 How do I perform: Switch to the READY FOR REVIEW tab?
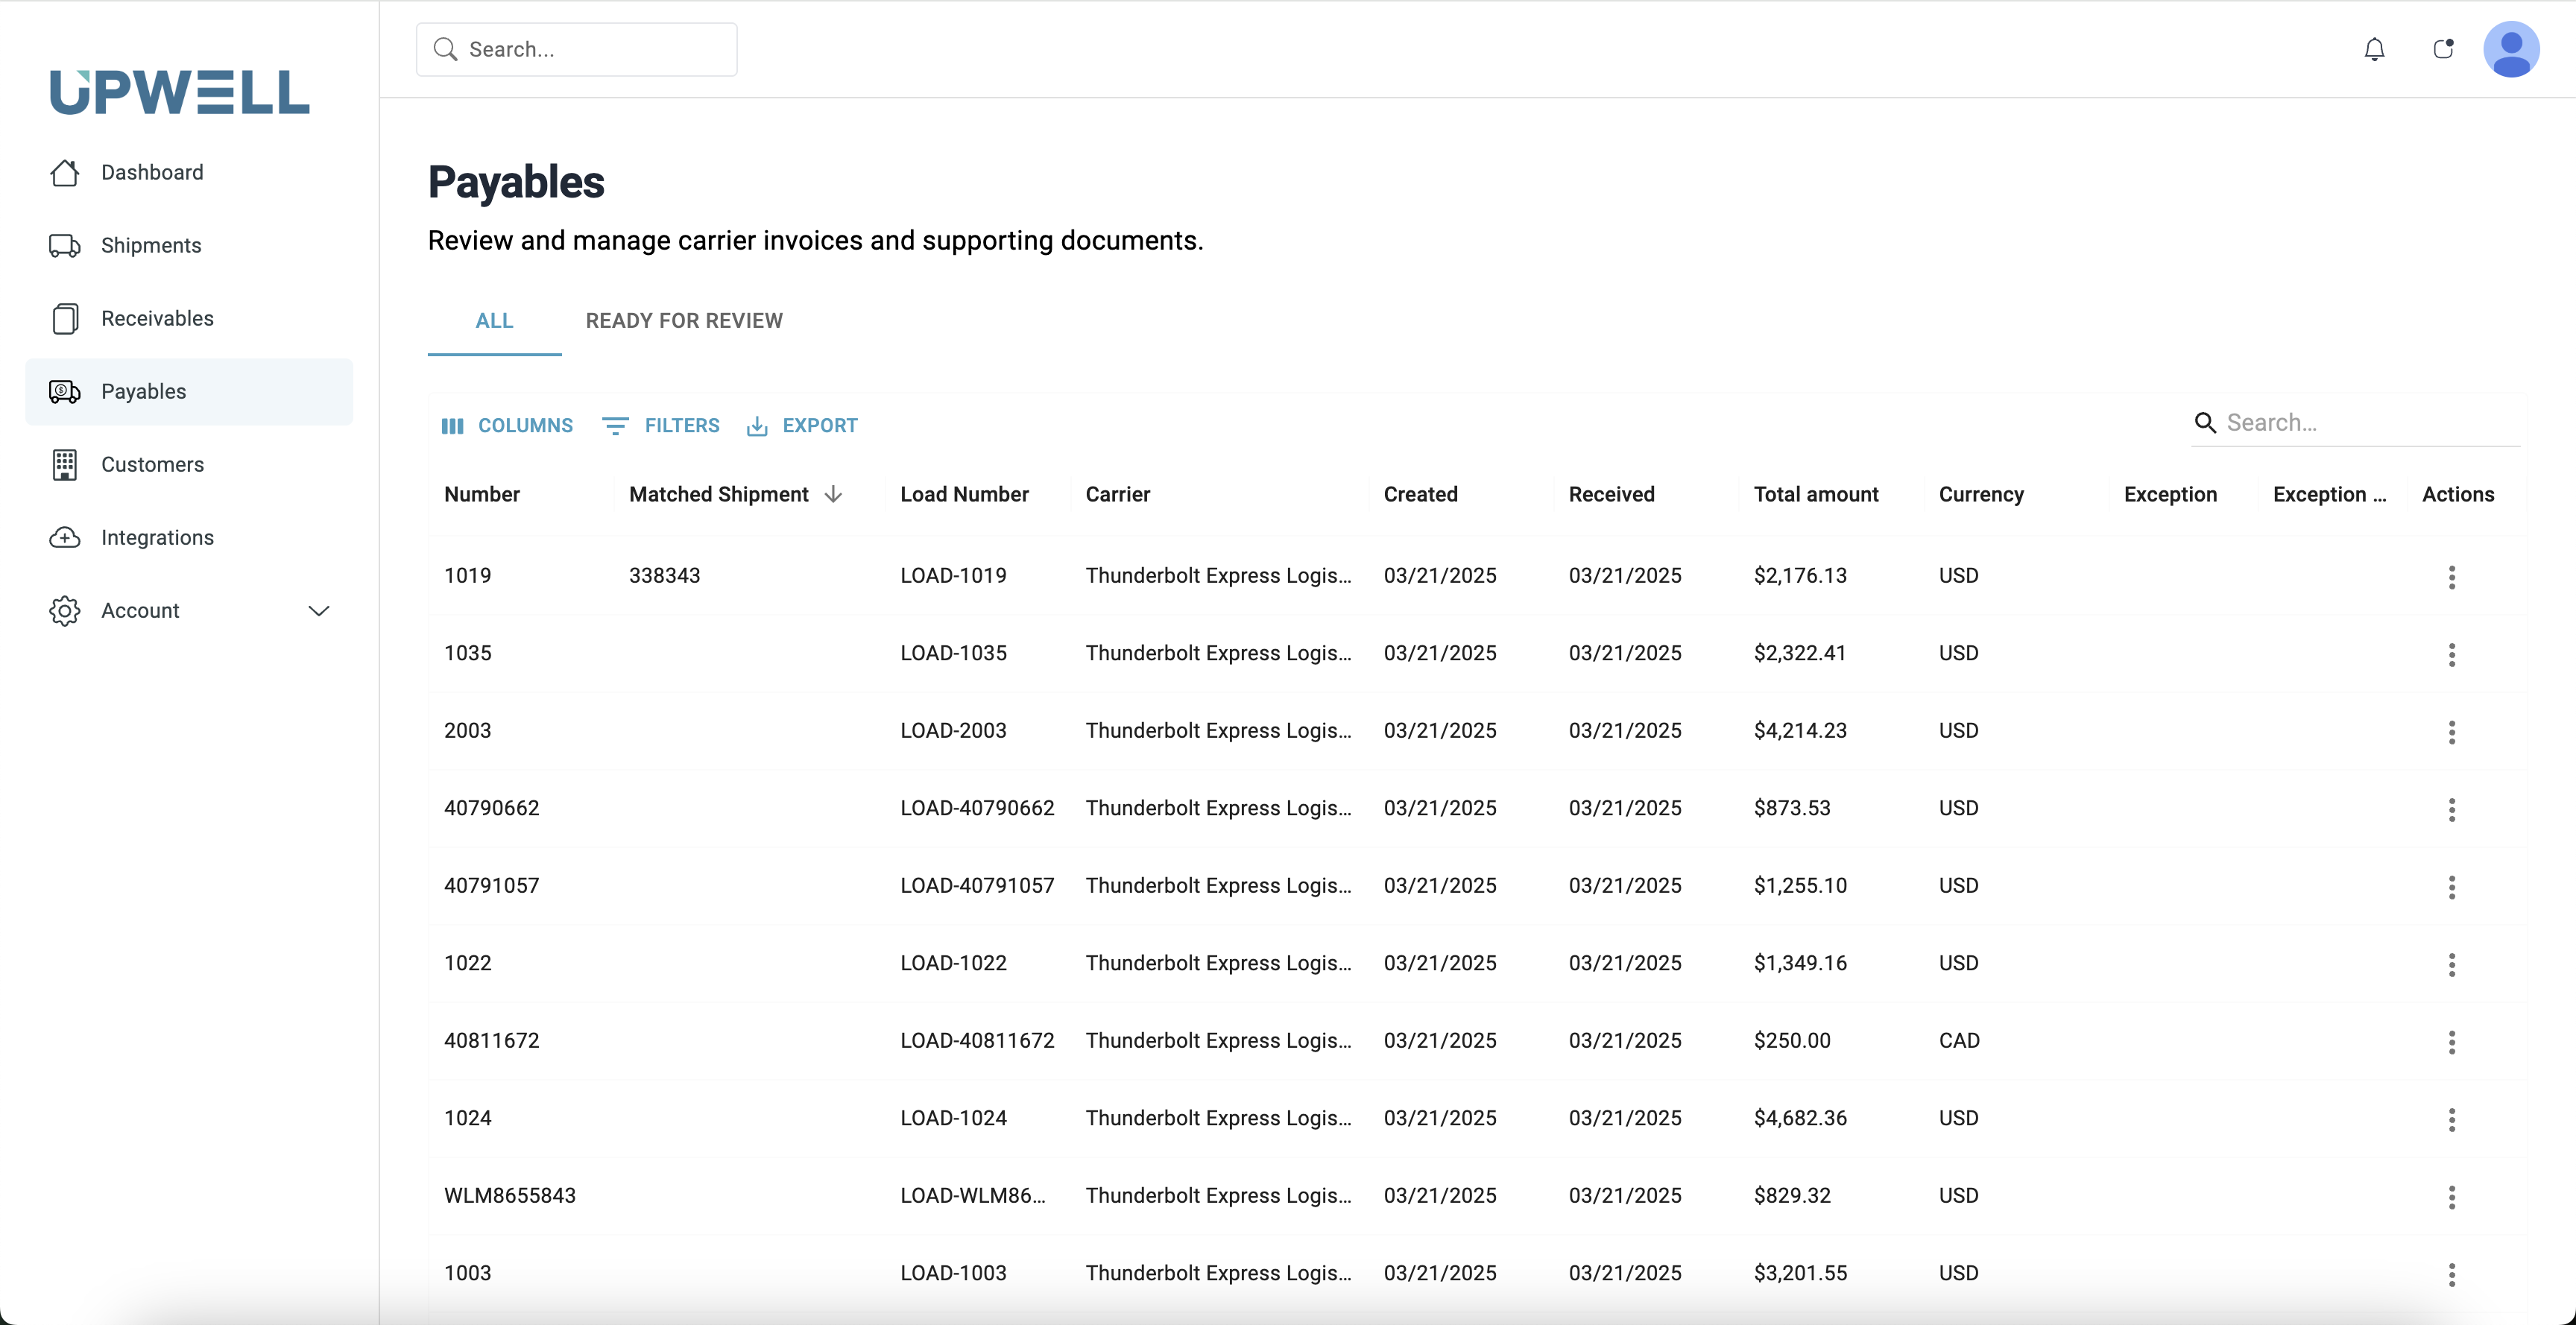[684, 320]
